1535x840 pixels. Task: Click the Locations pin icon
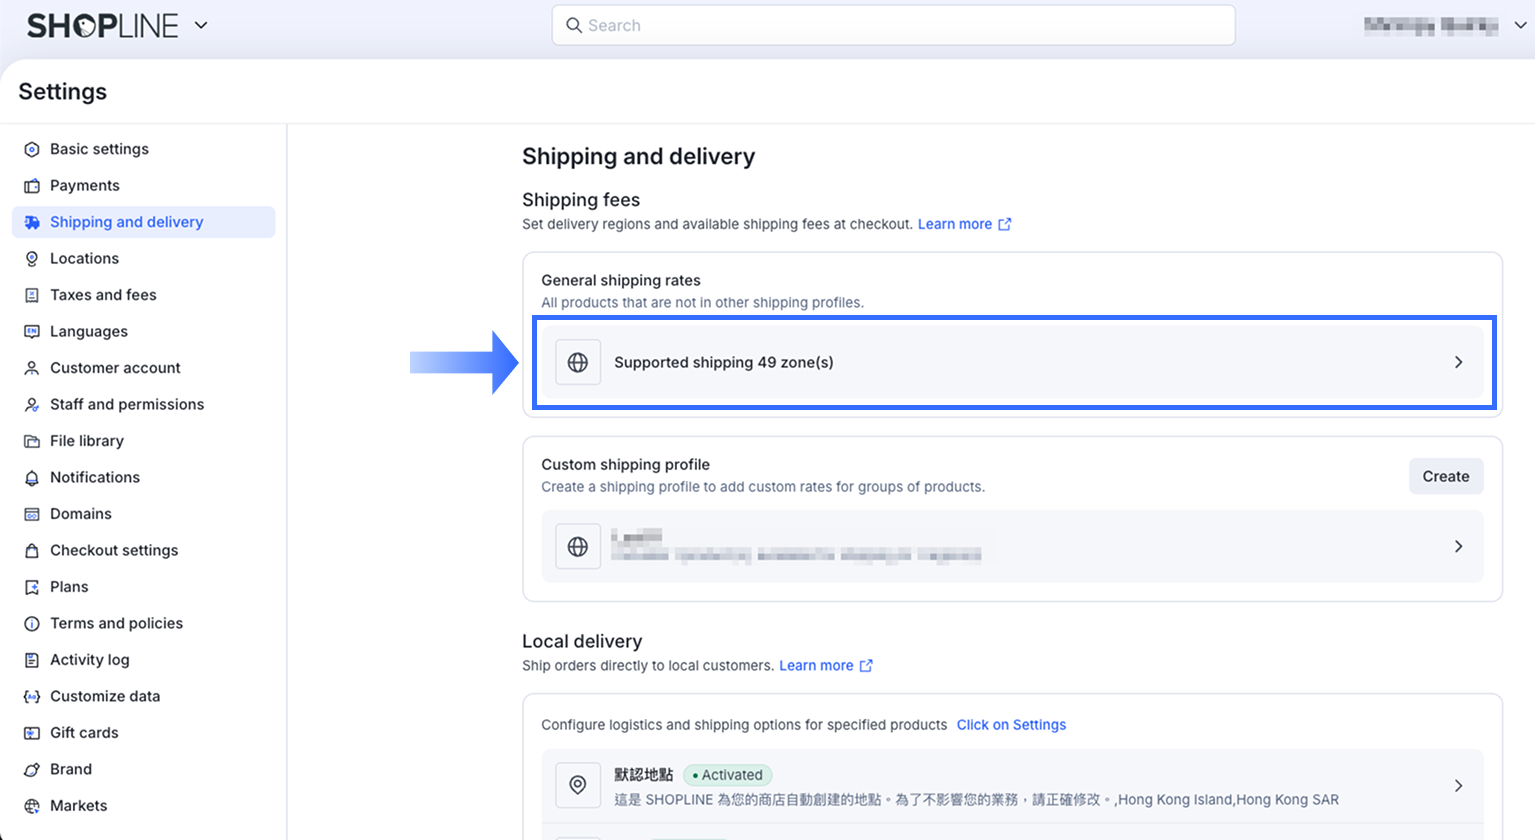pos(32,259)
